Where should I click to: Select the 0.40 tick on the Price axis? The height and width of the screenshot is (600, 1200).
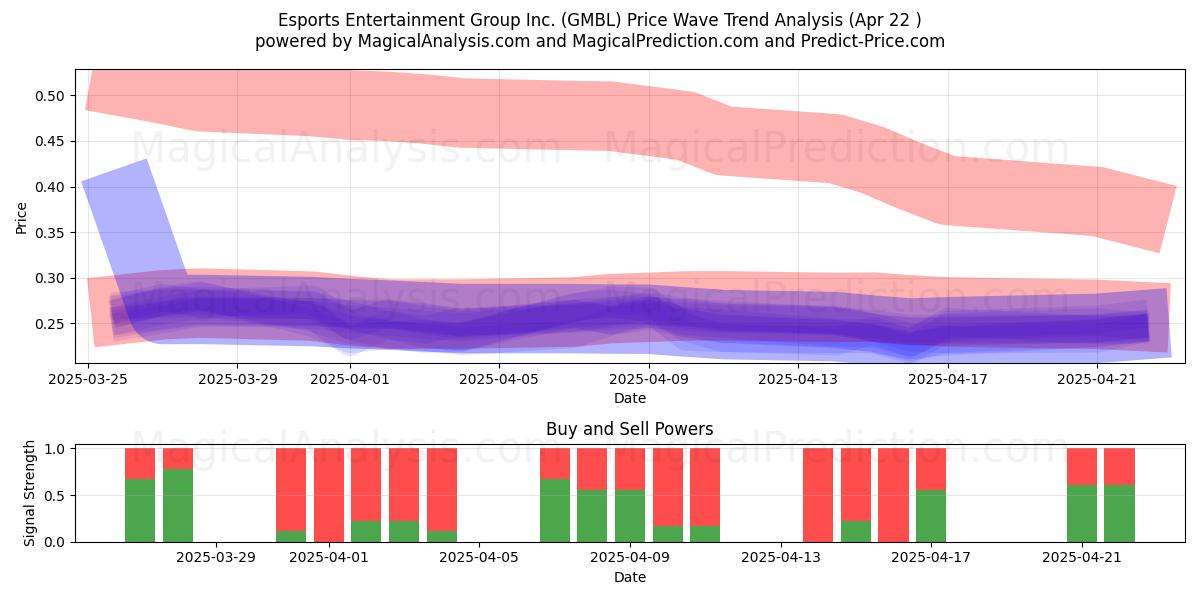point(50,187)
